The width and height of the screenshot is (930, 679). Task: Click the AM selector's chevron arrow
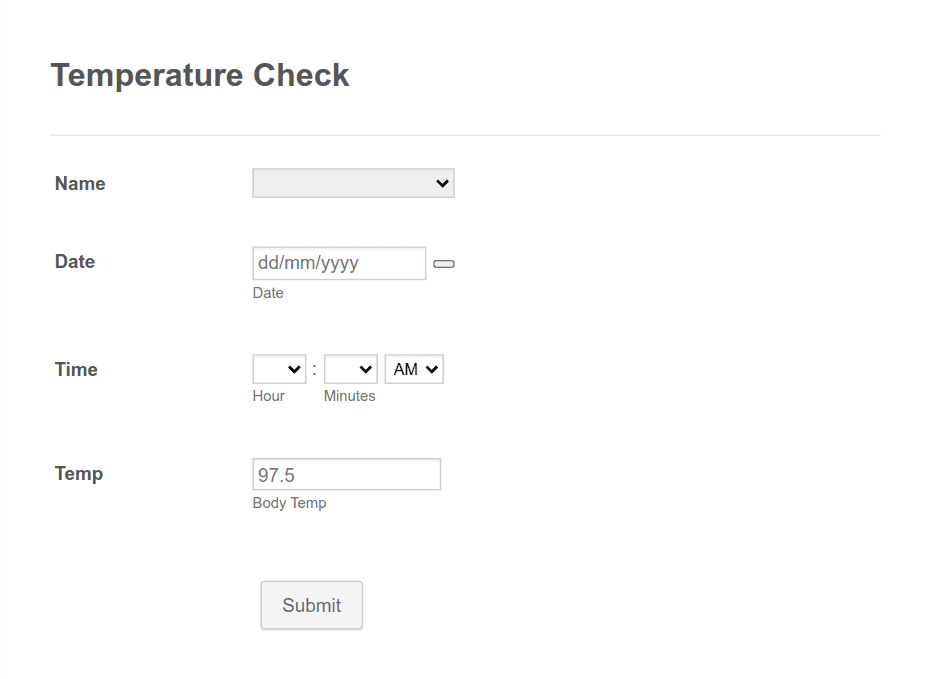(432, 369)
